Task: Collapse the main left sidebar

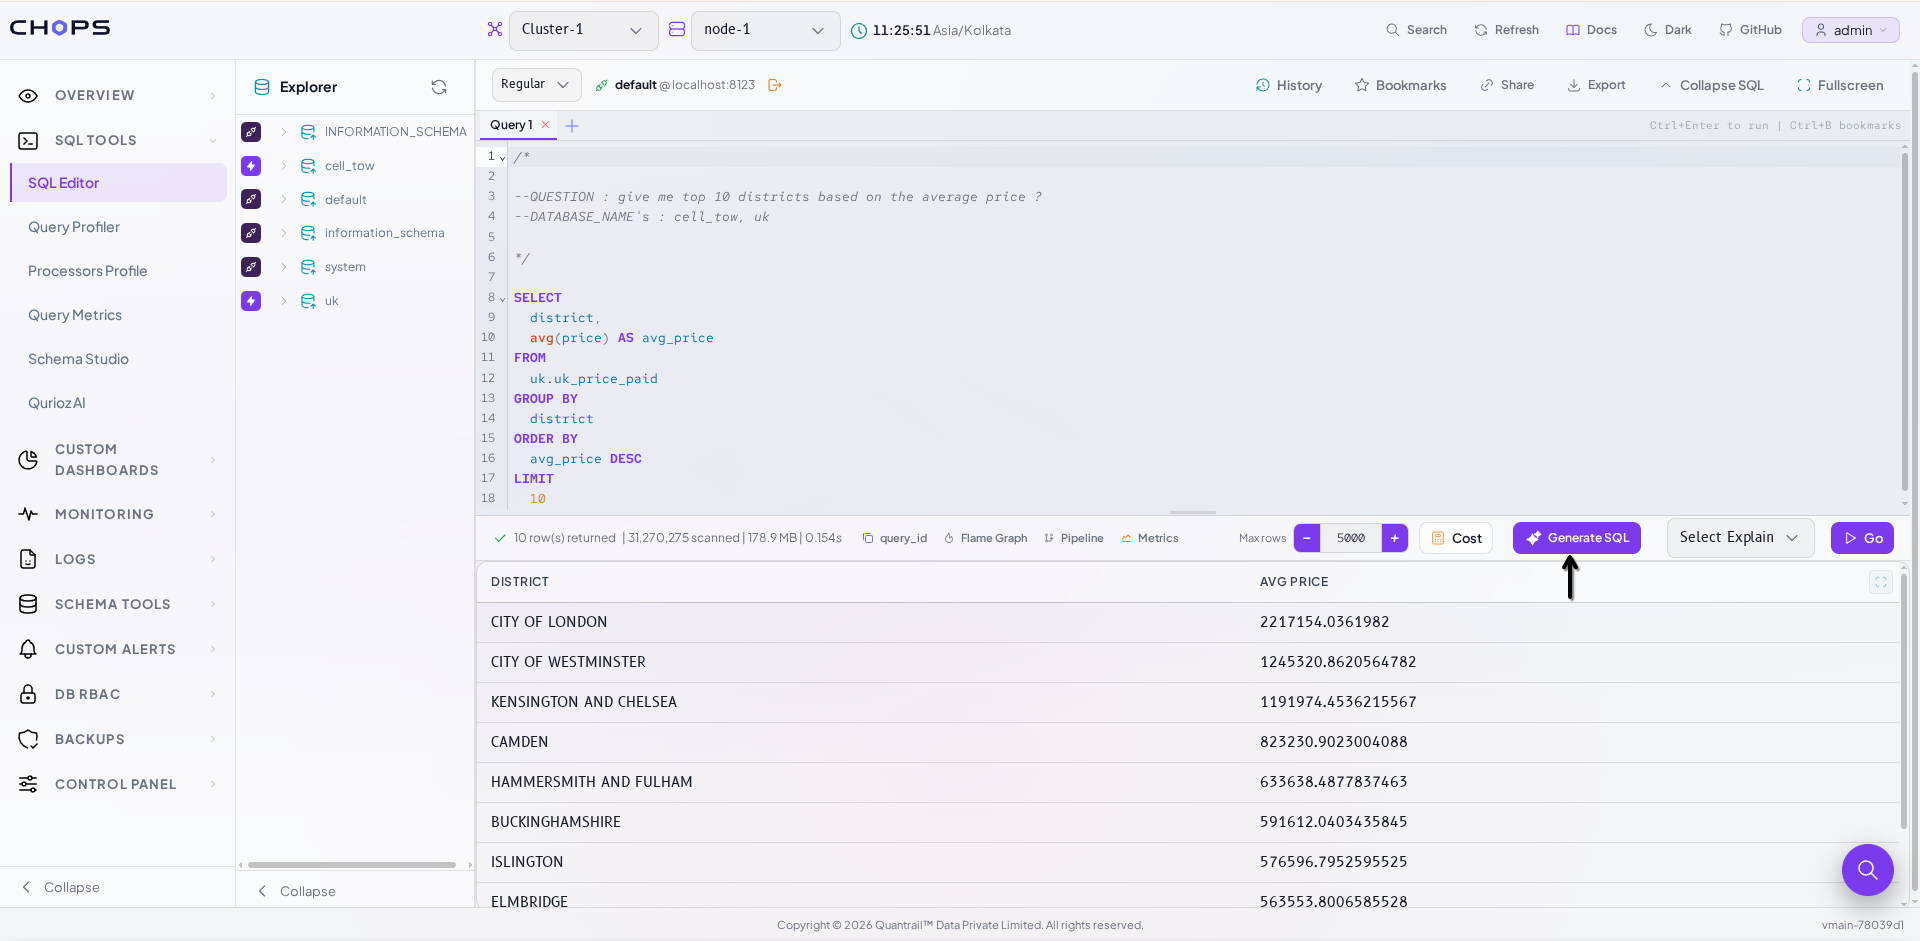Action: pos(61,887)
